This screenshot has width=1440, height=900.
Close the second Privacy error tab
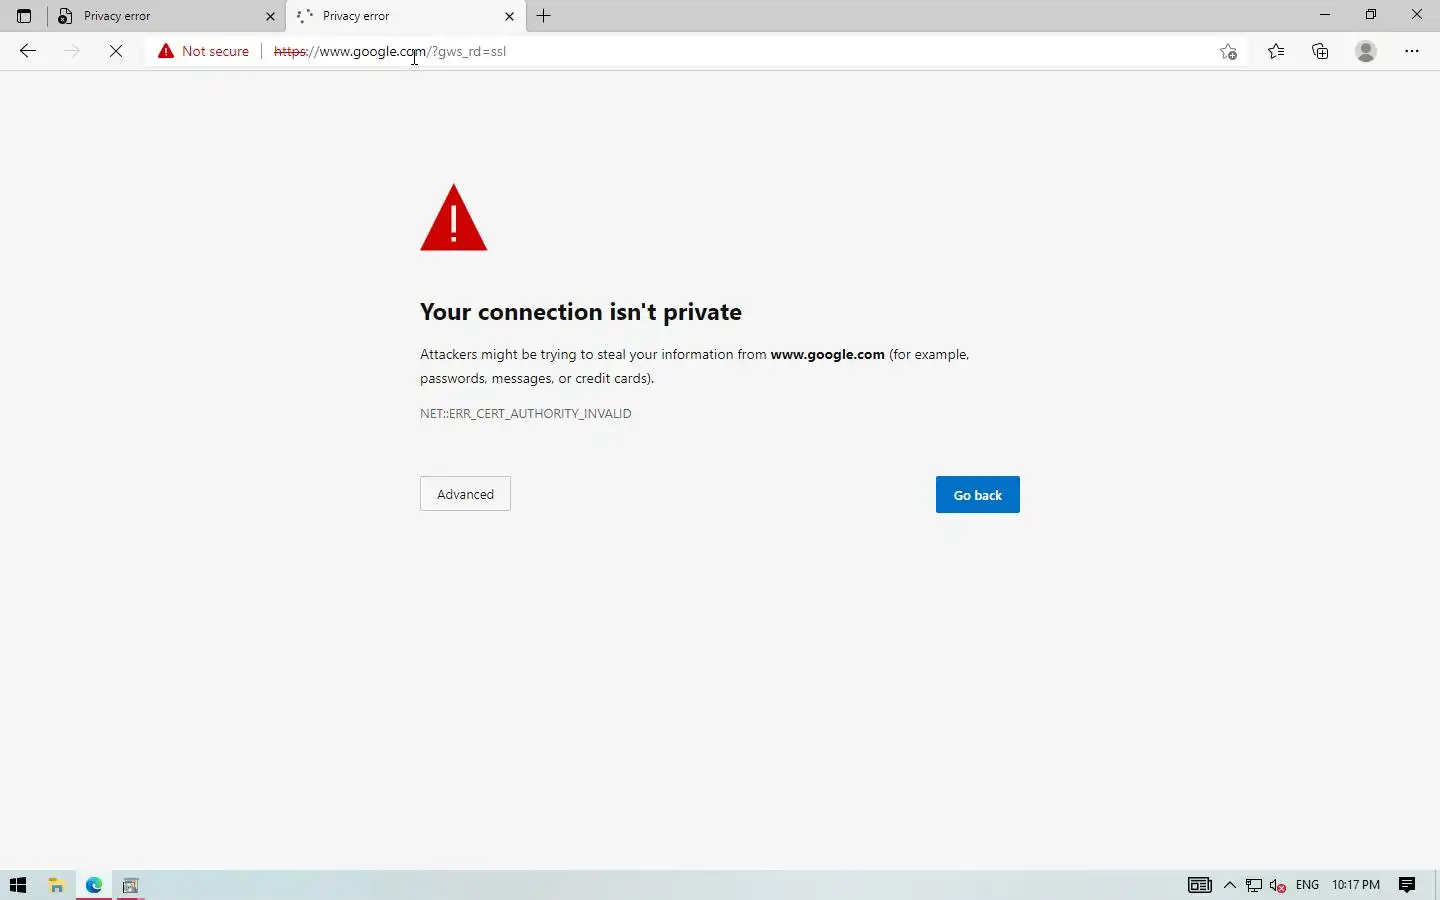[509, 16]
